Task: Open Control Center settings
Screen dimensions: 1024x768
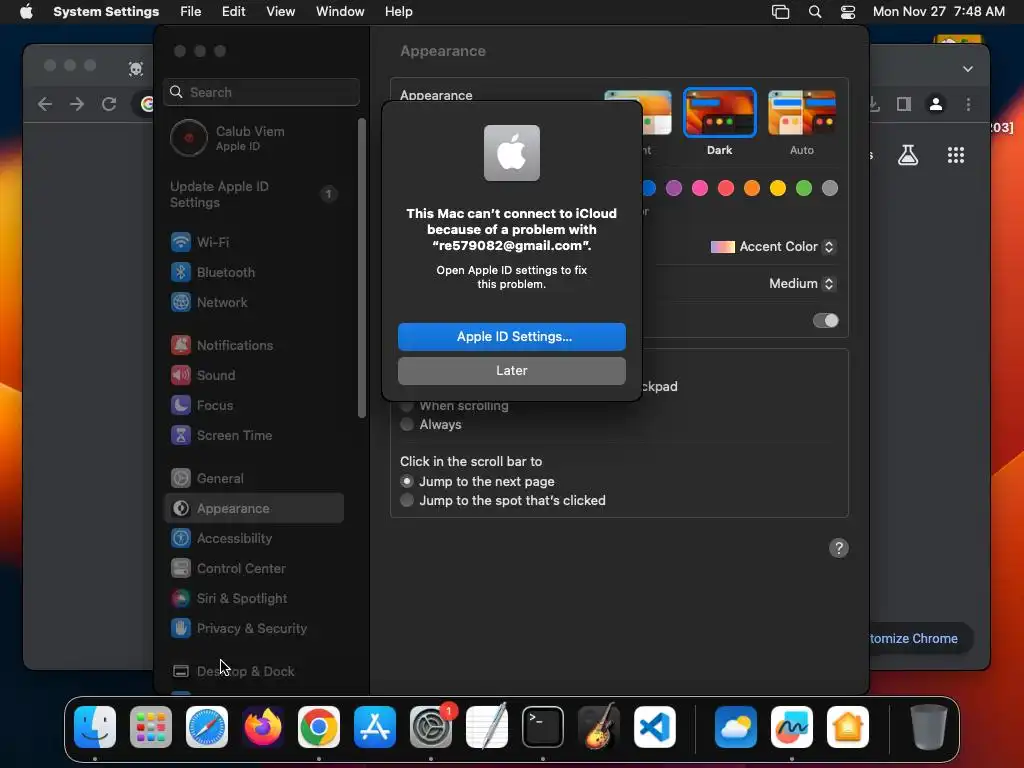Action: tap(254, 569)
